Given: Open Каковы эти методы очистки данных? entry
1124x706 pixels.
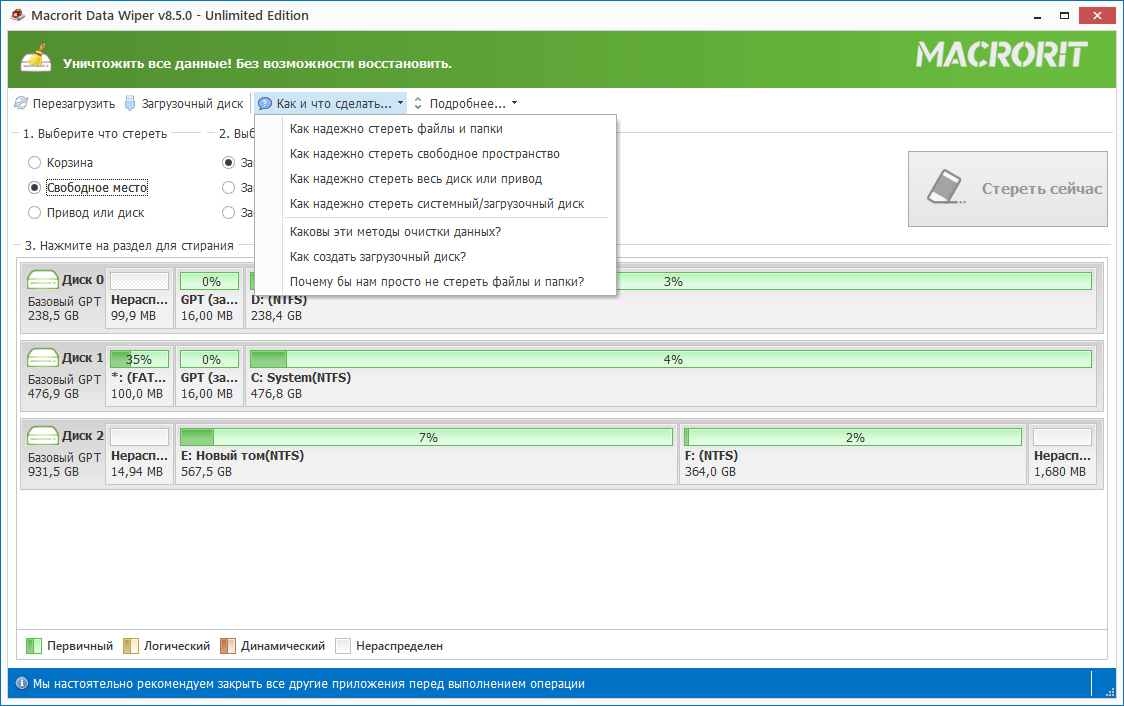Looking at the screenshot, I should (x=394, y=231).
